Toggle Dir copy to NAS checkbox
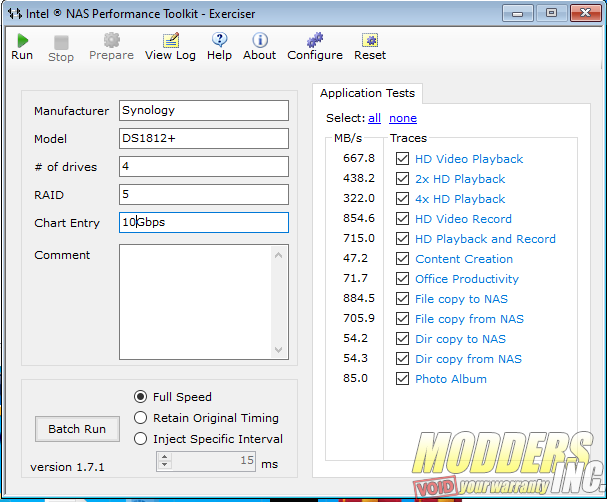 click(402, 339)
